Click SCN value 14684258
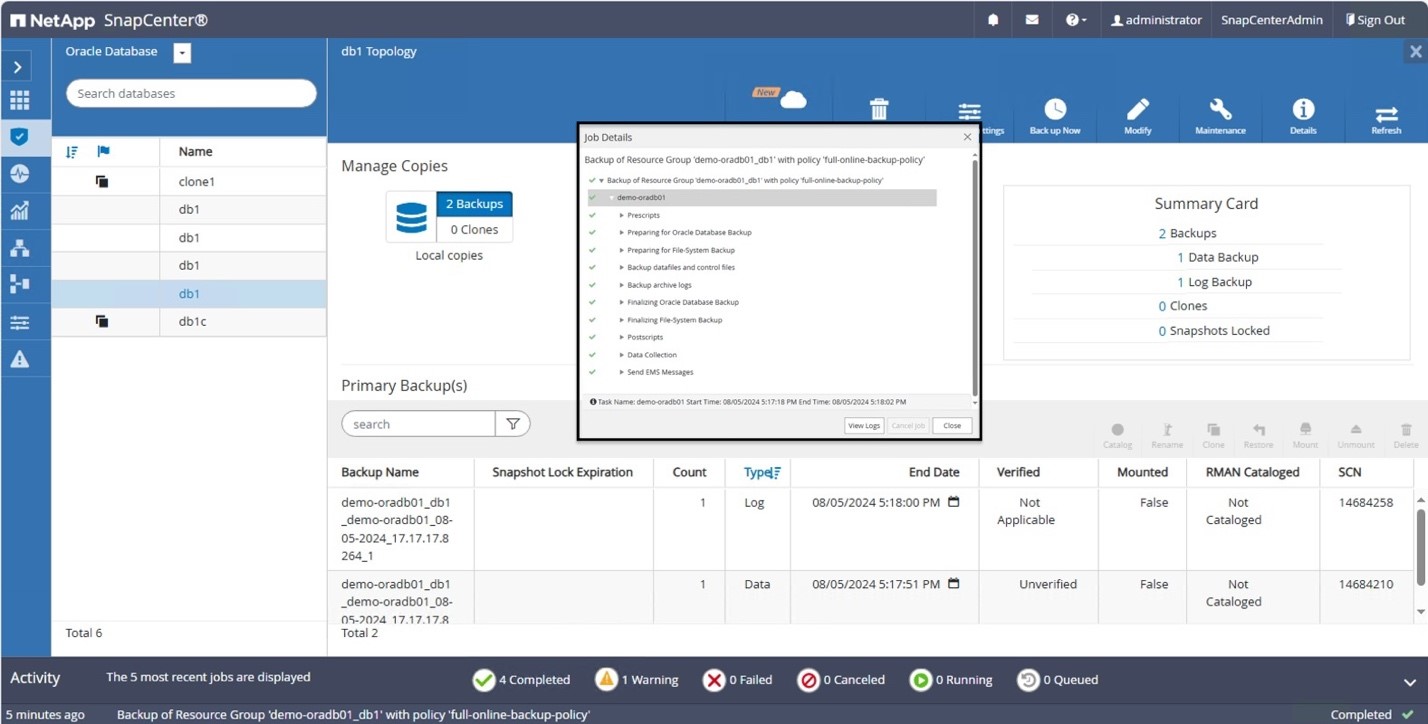 [1365, 503]
